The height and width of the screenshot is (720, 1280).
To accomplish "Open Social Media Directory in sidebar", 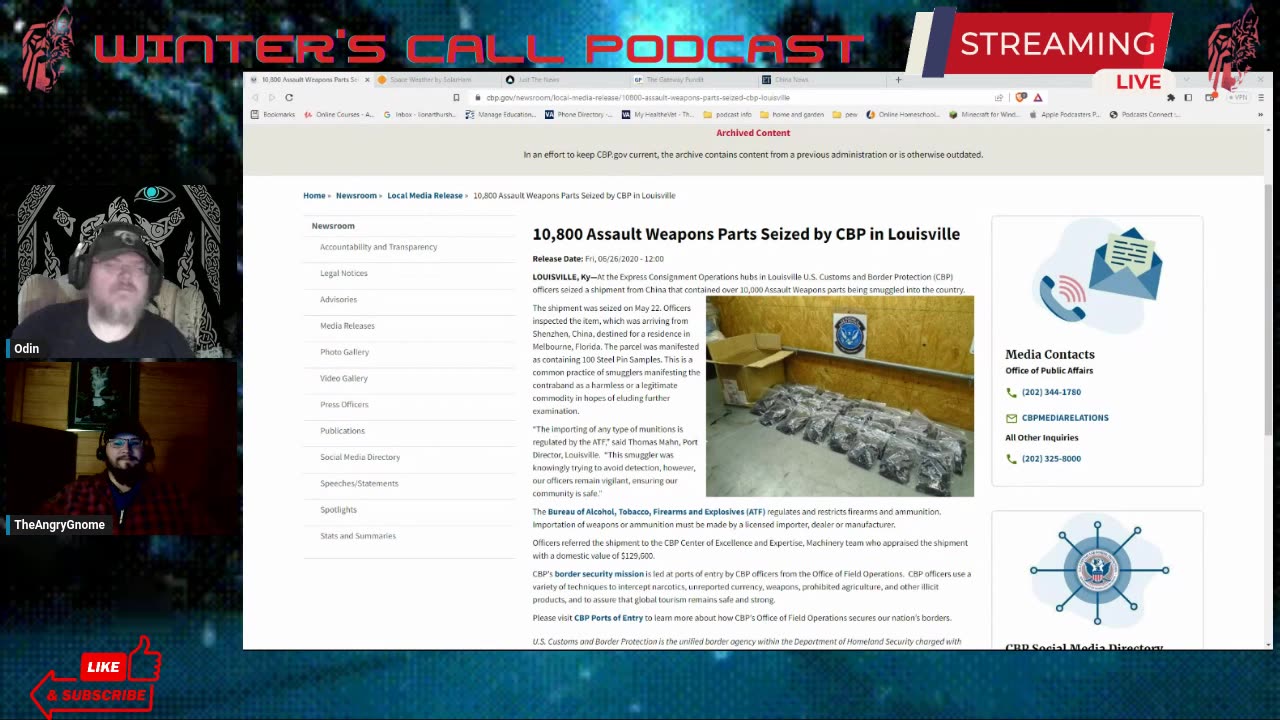I will (360, 457).
